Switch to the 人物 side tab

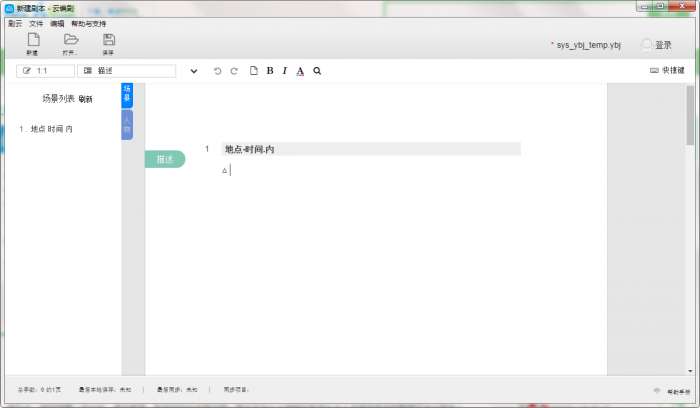point(127,125)
